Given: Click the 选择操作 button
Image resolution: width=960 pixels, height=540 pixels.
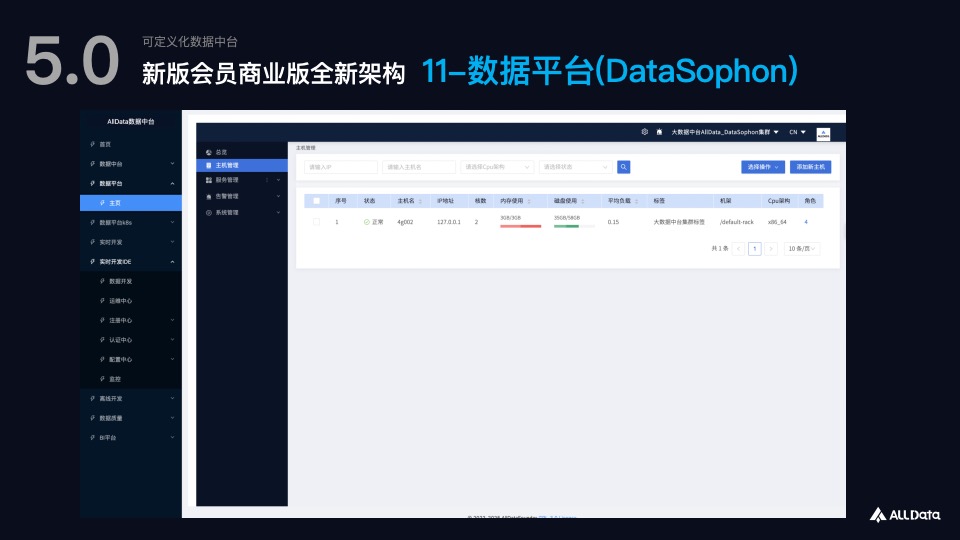Looking at the screenshot, I should point(763,167).
